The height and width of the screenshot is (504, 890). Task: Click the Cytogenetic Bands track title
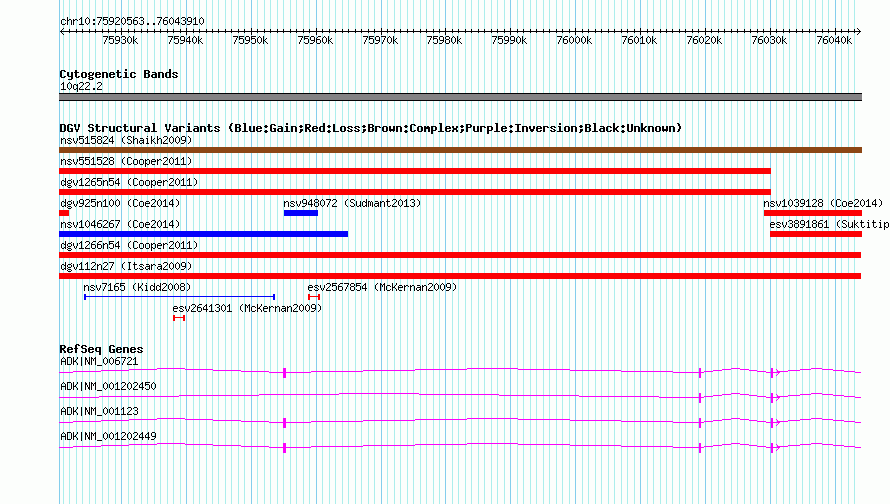coord(119,74)
